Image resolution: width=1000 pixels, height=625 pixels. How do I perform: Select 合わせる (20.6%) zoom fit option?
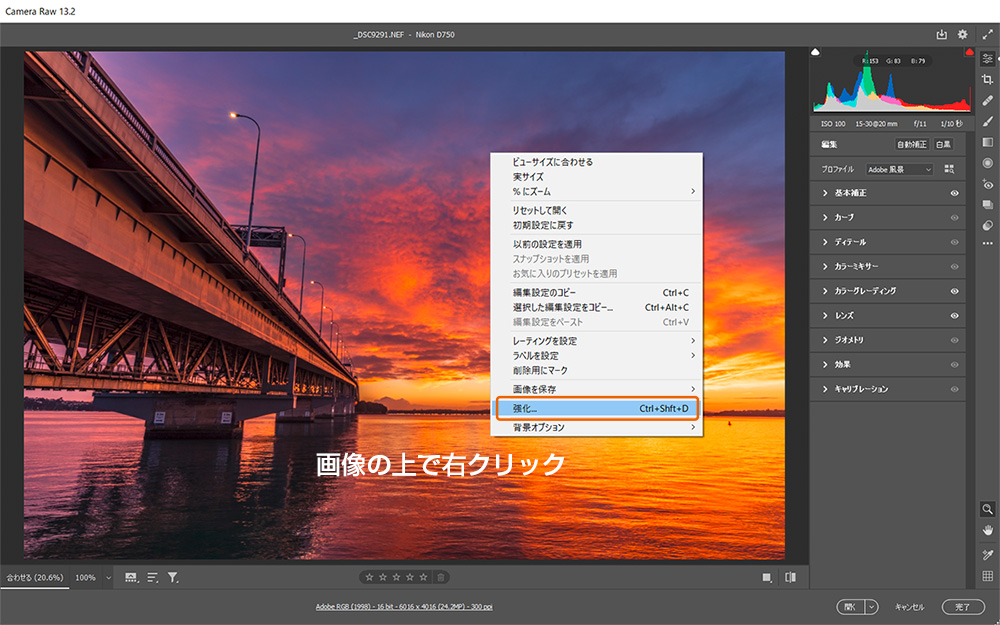click(x=35, y=578)
